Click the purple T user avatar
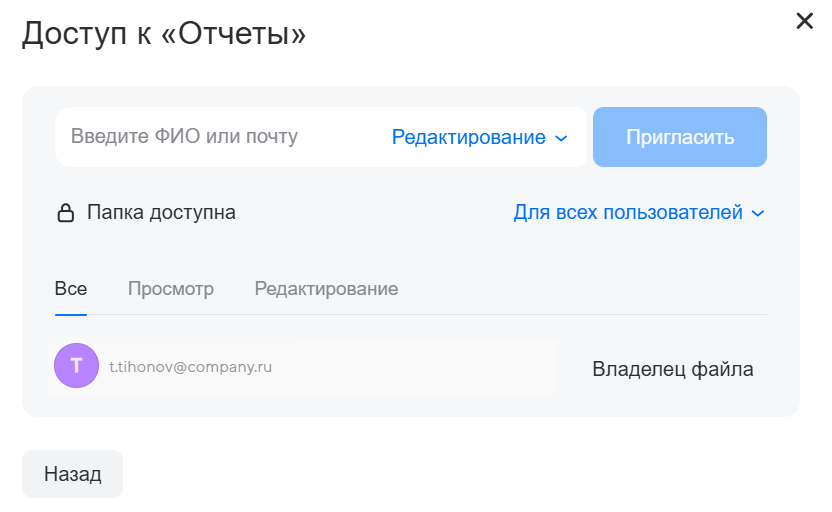The width and height of the screenshot is (832, 512). [76, 366]
